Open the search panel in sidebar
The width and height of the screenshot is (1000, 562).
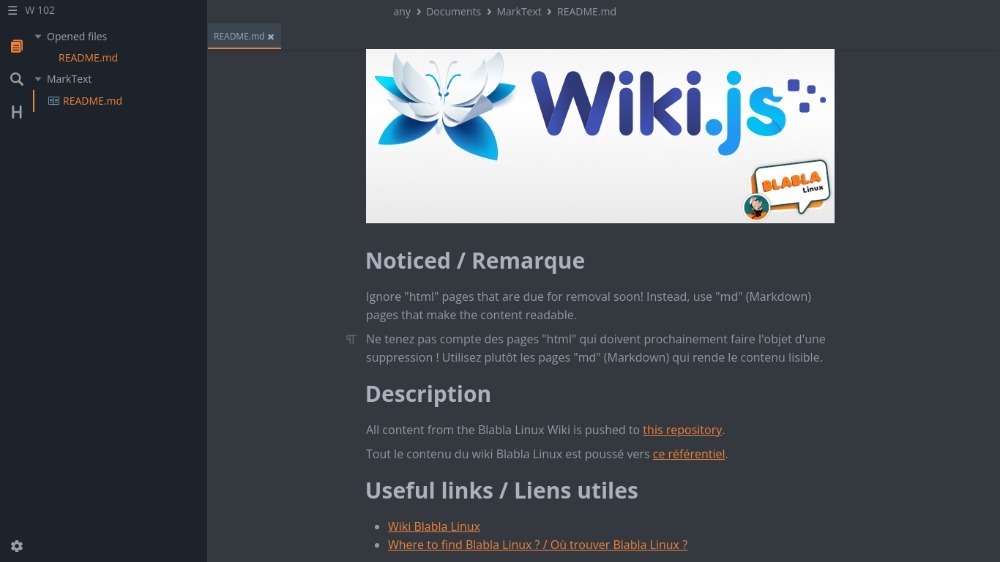coord(16,79)
